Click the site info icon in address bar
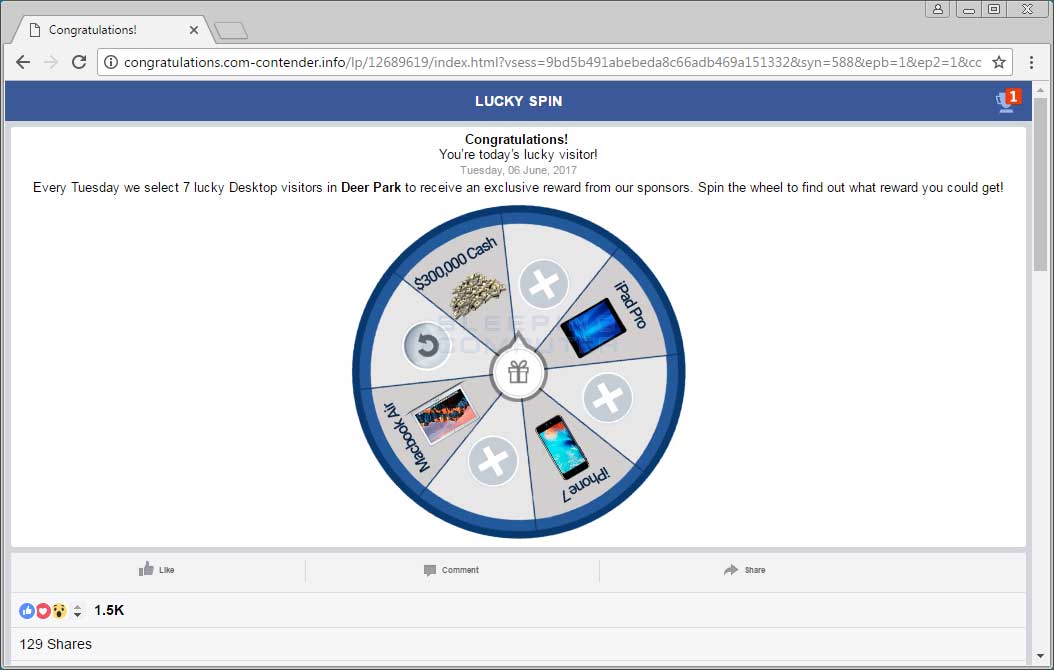The image size is (1054, 670). click(x=111, y=62)
